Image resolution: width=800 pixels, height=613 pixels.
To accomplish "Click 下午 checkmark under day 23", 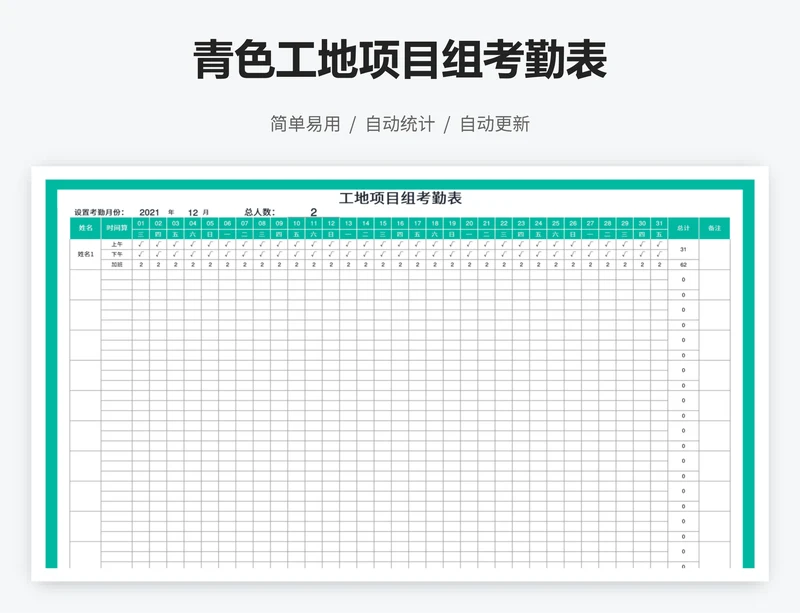I will coord(521,254).
